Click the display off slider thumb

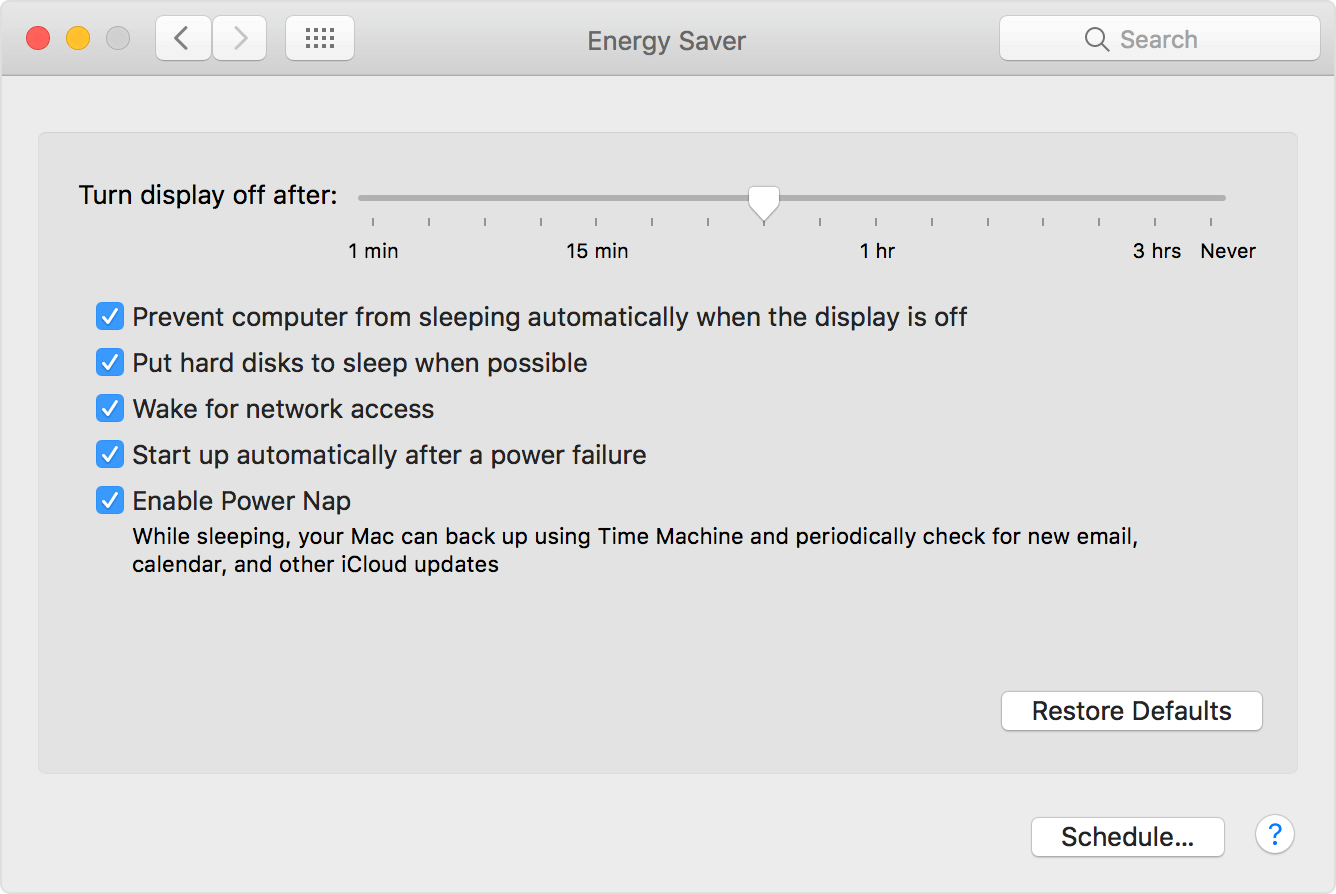coord(764,203)
